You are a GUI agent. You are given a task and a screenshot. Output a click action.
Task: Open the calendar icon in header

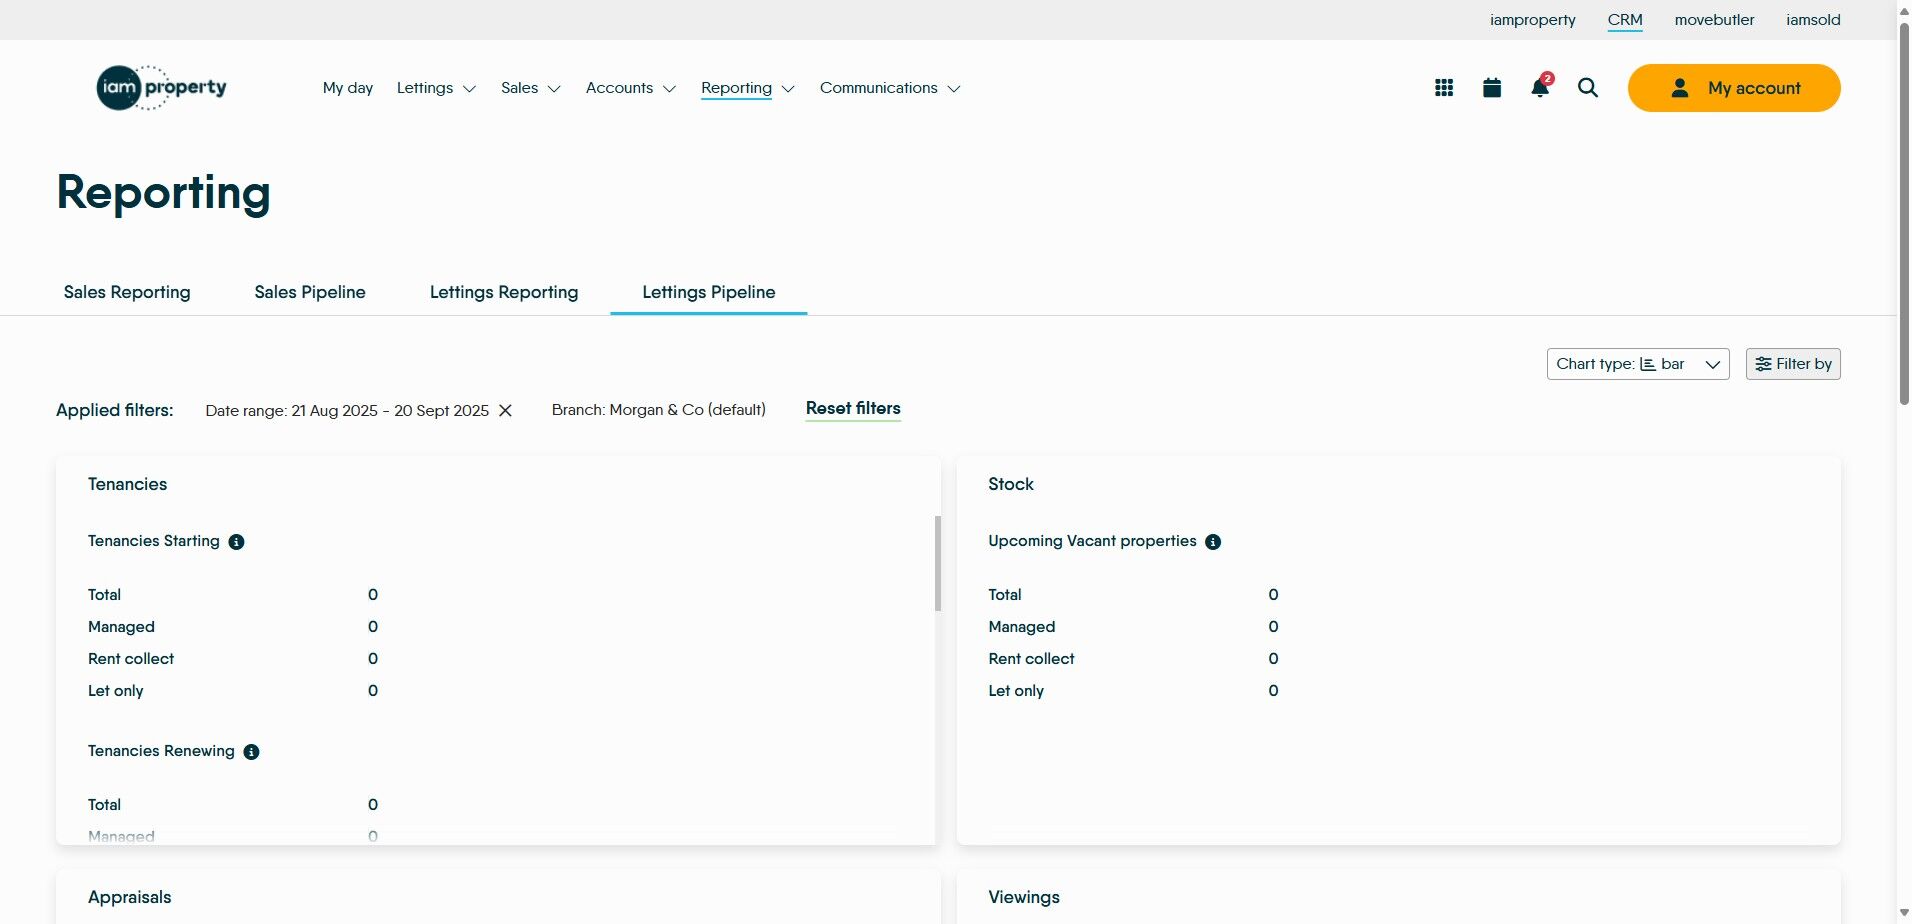(x=1492, y=88)
